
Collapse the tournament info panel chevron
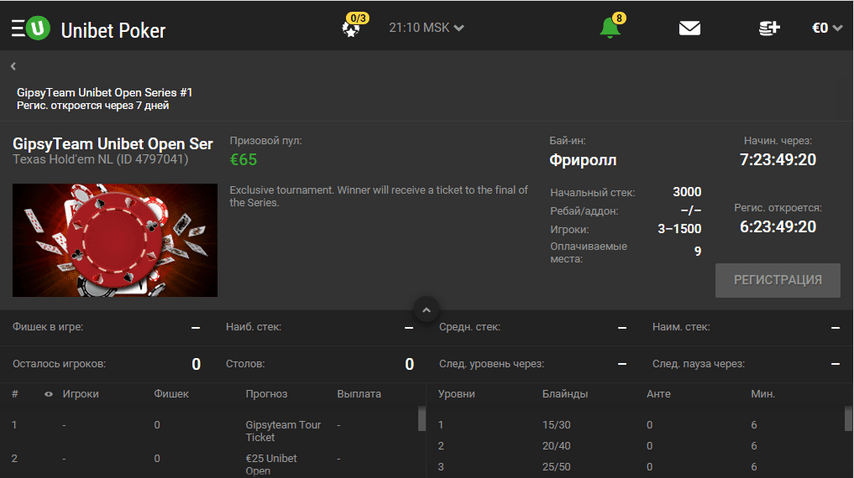(426, 310)
